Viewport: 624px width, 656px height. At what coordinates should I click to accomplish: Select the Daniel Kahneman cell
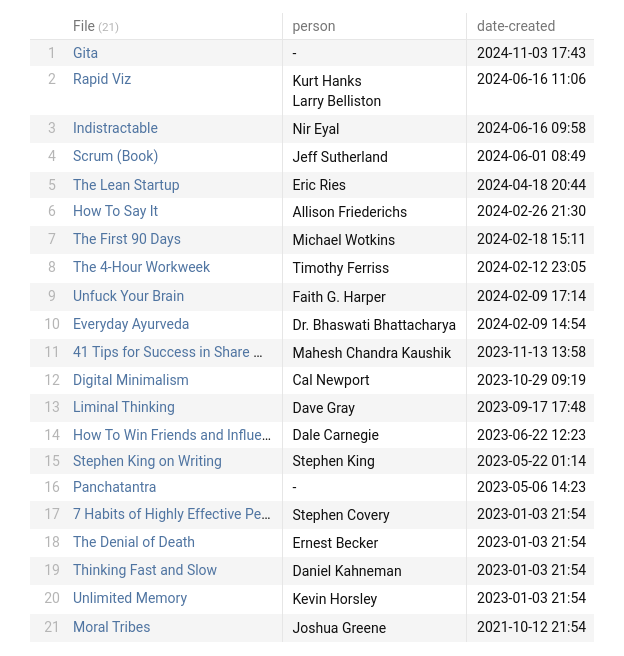(x=347, y=571)
